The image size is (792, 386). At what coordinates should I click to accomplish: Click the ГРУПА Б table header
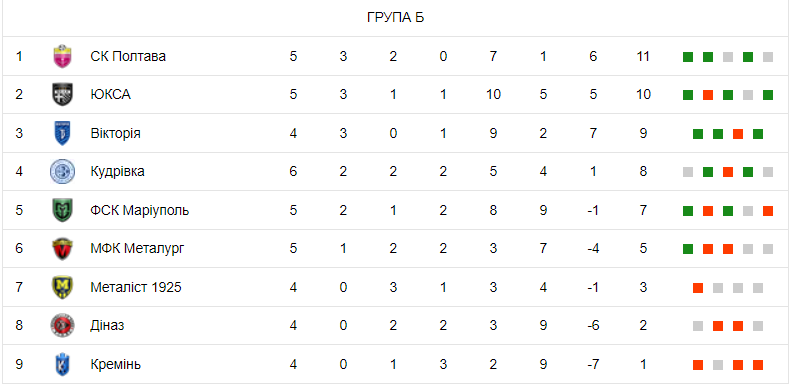pos(395,18)
